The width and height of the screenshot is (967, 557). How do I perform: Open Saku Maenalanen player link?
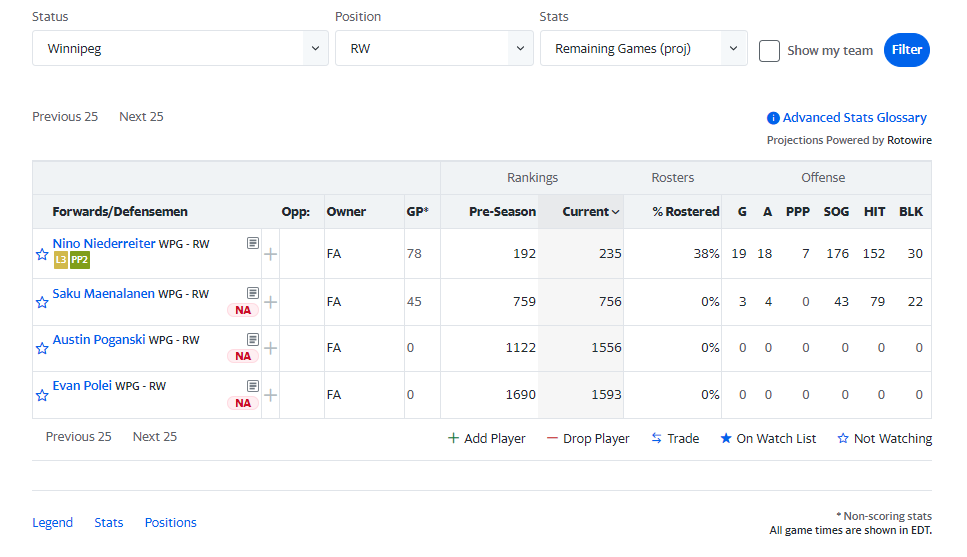coord(104,294)
